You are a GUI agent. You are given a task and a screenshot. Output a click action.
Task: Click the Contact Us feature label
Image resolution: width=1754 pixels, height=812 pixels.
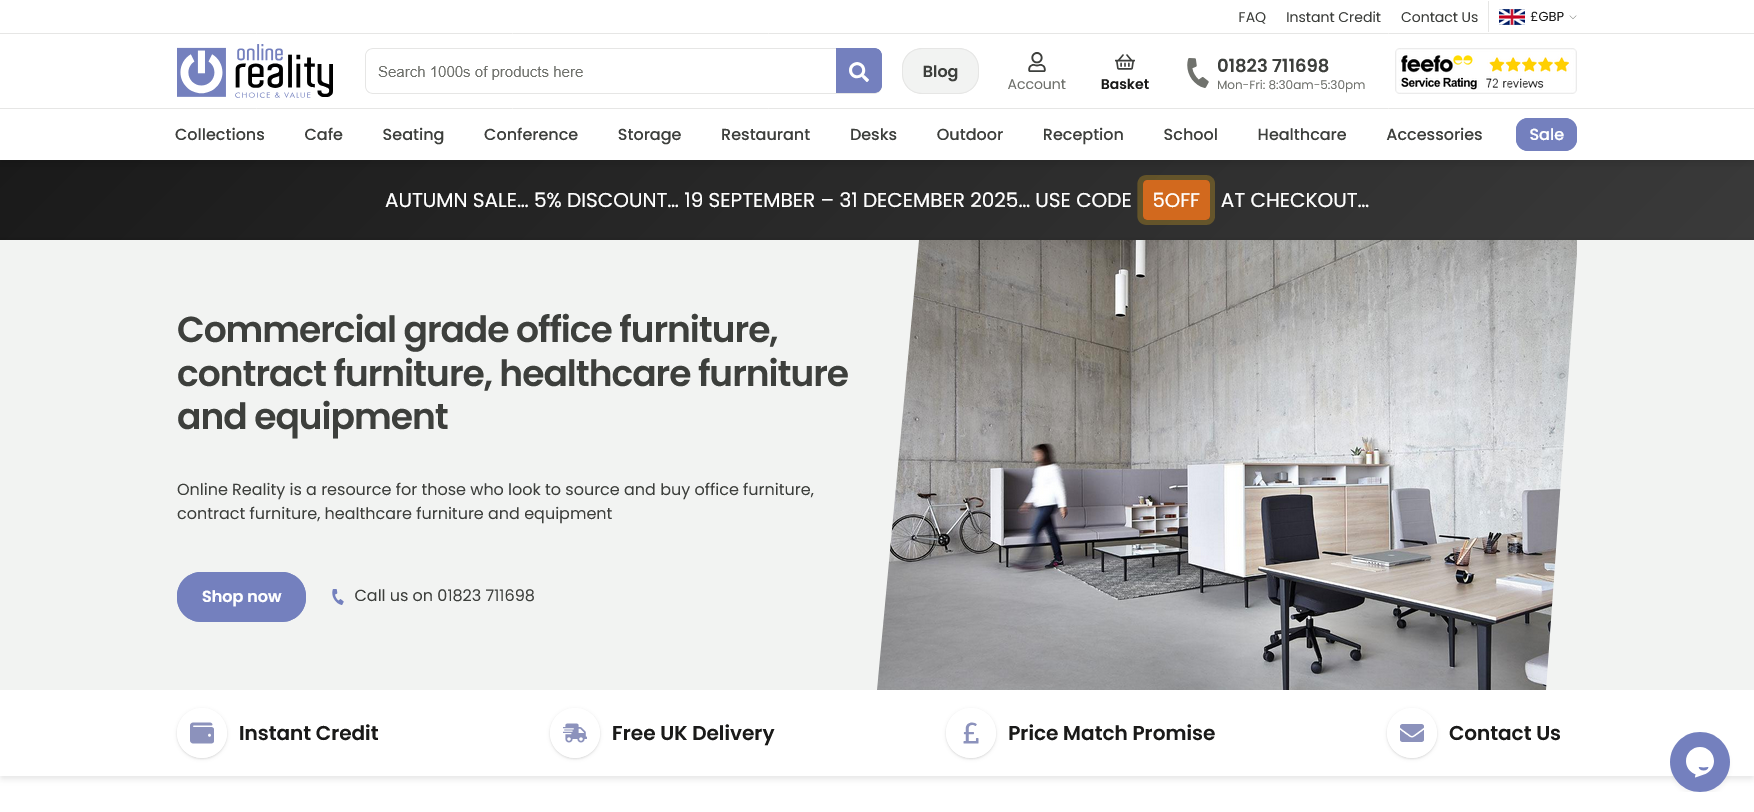click(x=1504, y=733)
